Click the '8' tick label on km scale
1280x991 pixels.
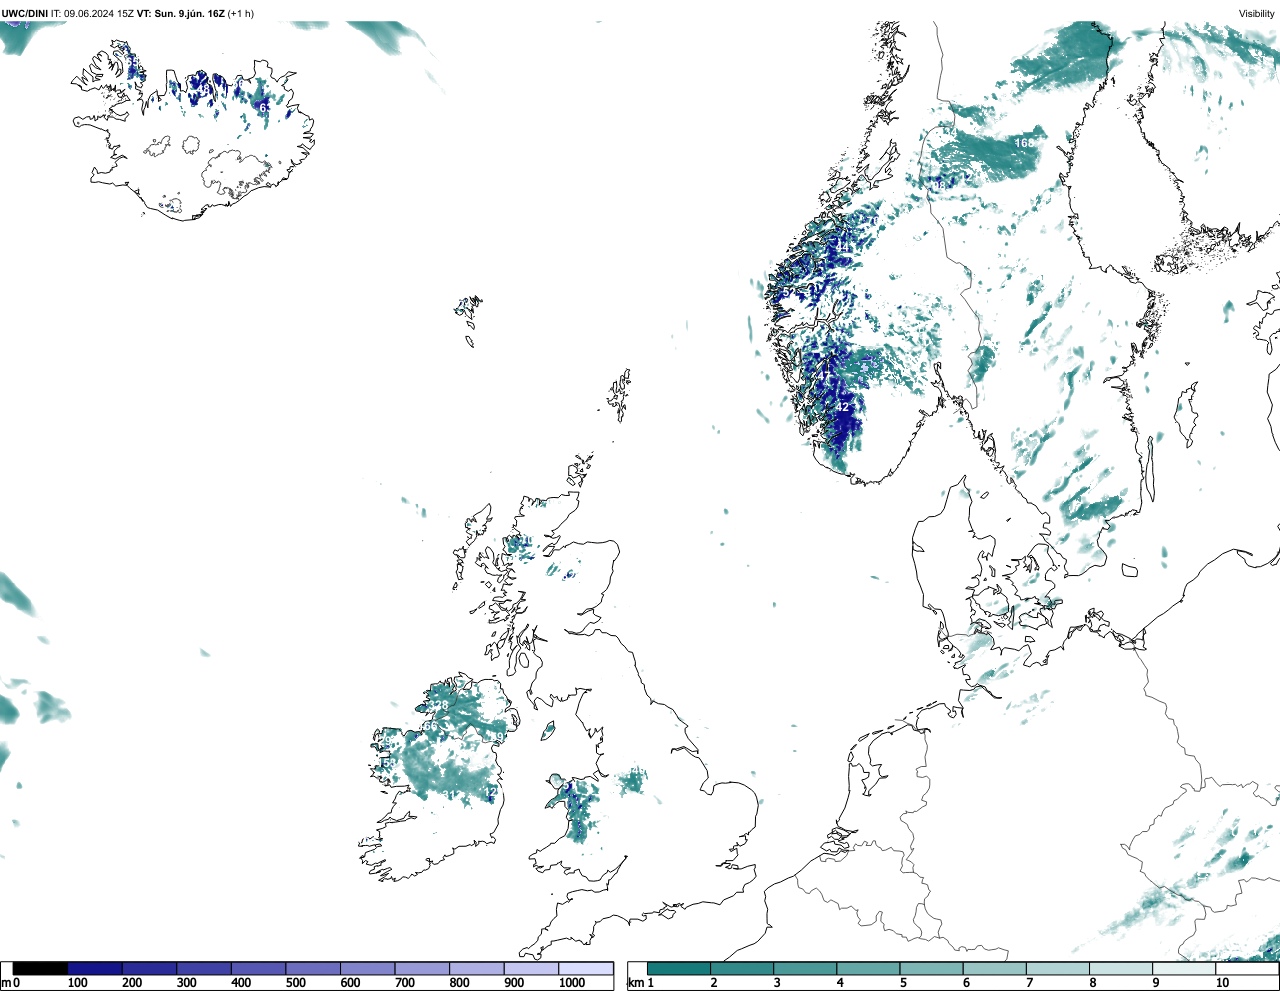[x=1092, y=983]
